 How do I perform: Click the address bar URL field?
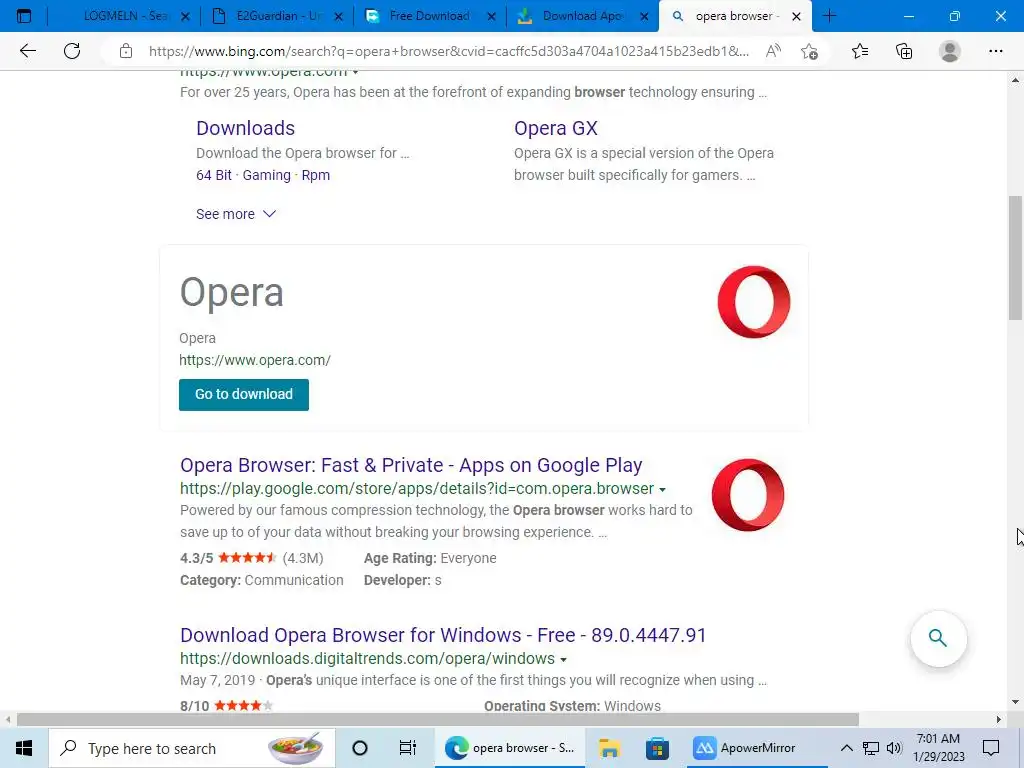[x=449, y=51]
